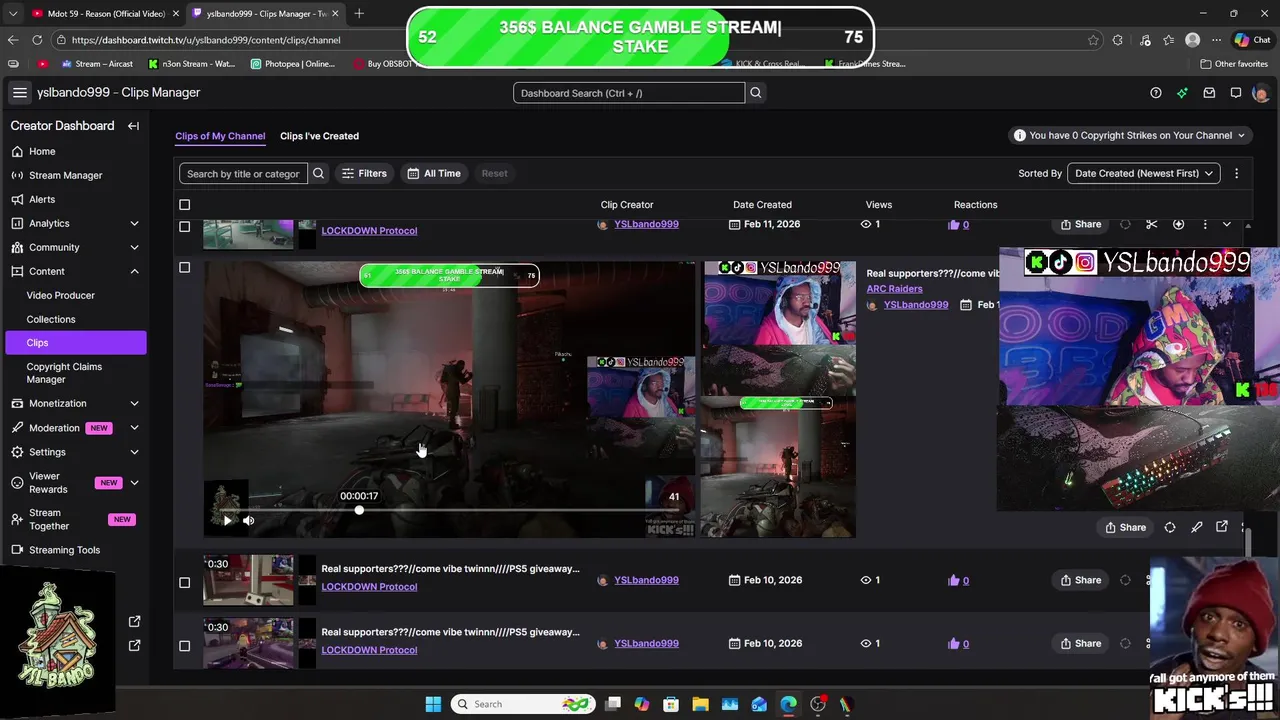
Task: Expand Feb 11 clip details chevron
Action: tap(1228, 224)
